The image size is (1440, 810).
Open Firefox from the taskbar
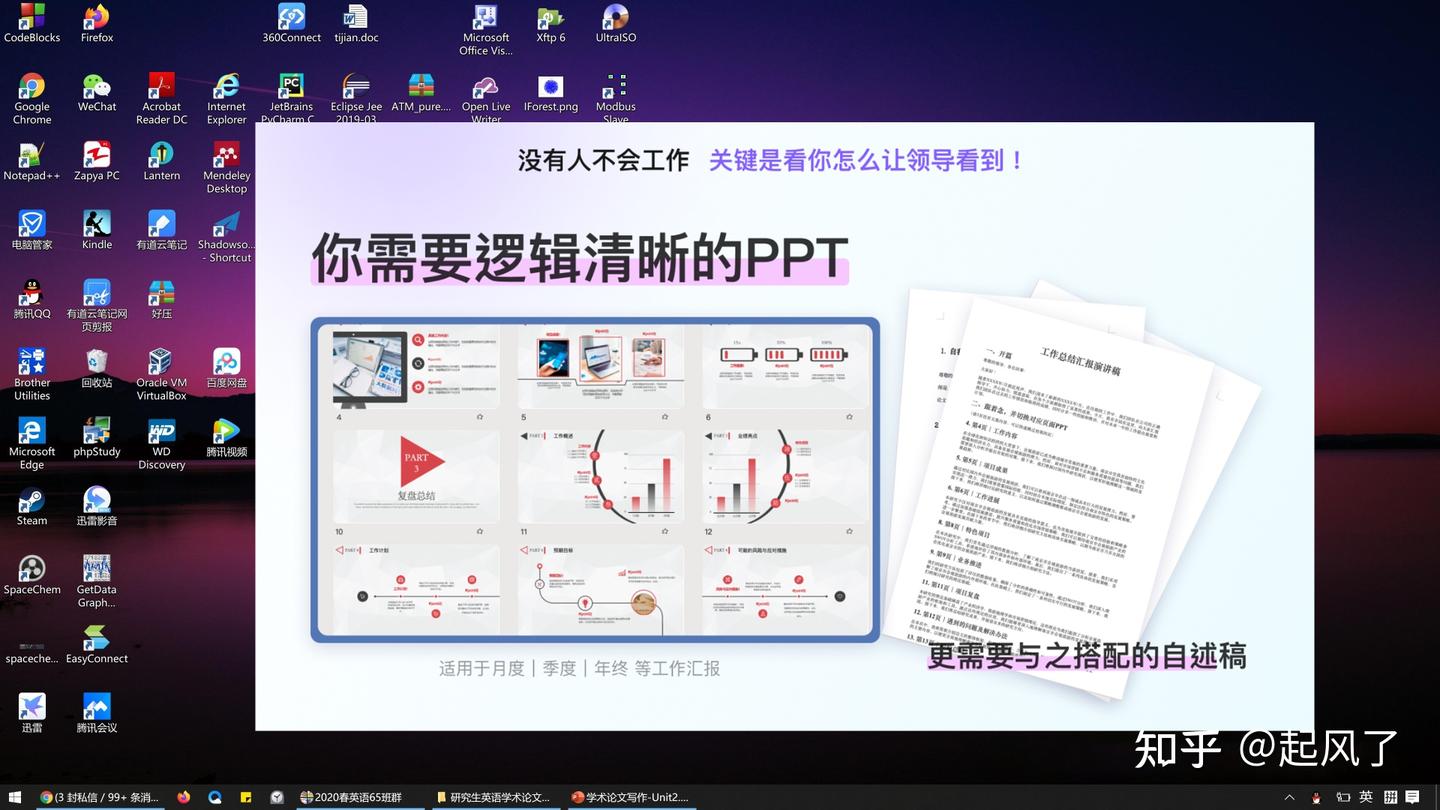coord(183,797)
